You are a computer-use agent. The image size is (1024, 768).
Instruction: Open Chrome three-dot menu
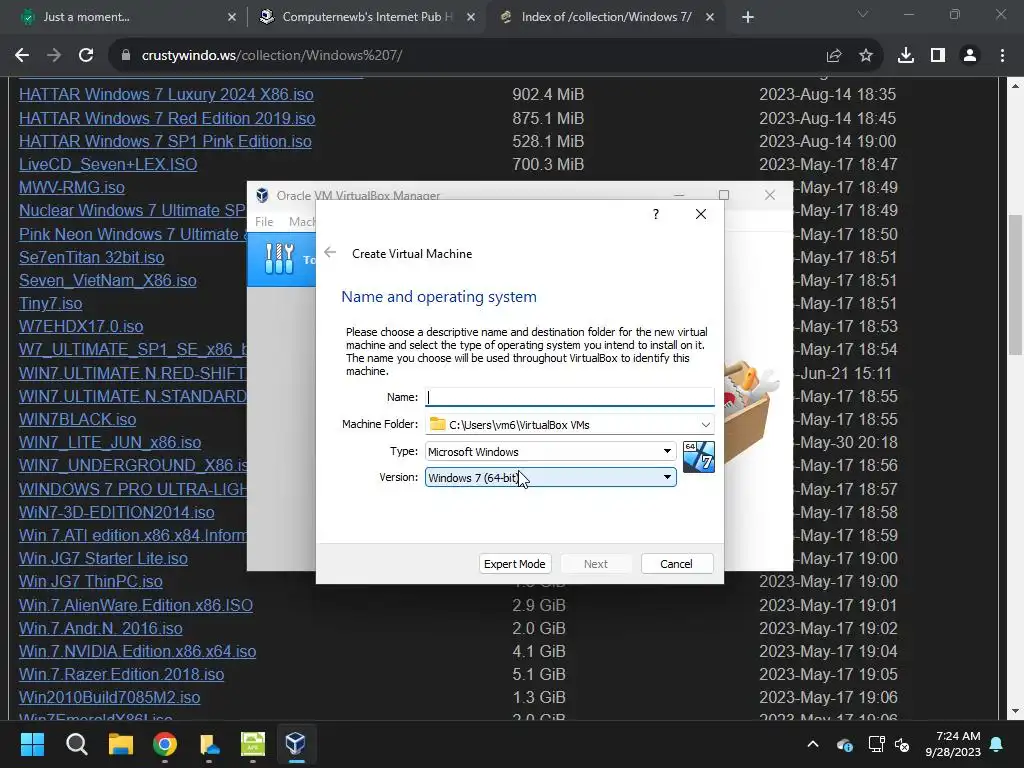point(1002,56)
